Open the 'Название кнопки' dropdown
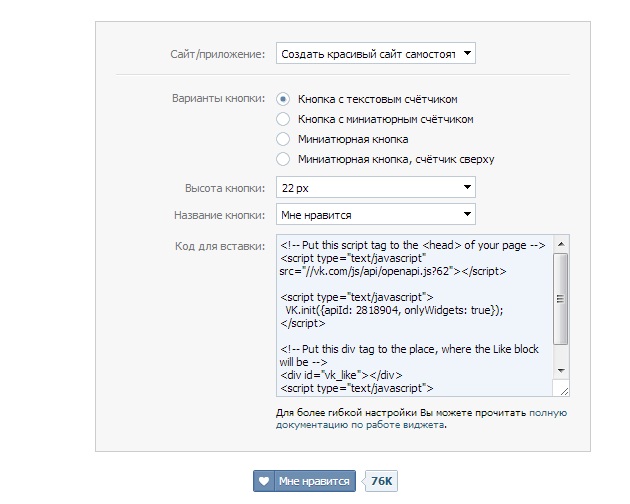Viewport: 630px width, 504px height. coord(375,214)
